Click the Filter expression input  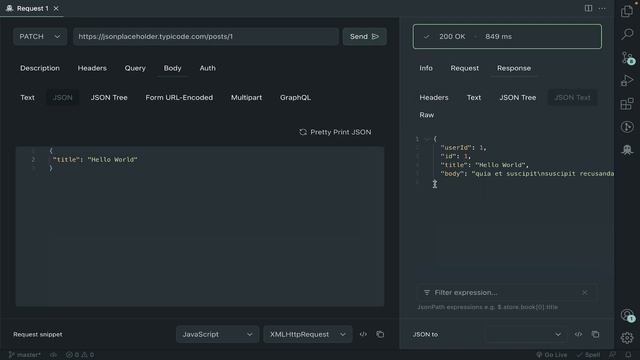(506, 292)
